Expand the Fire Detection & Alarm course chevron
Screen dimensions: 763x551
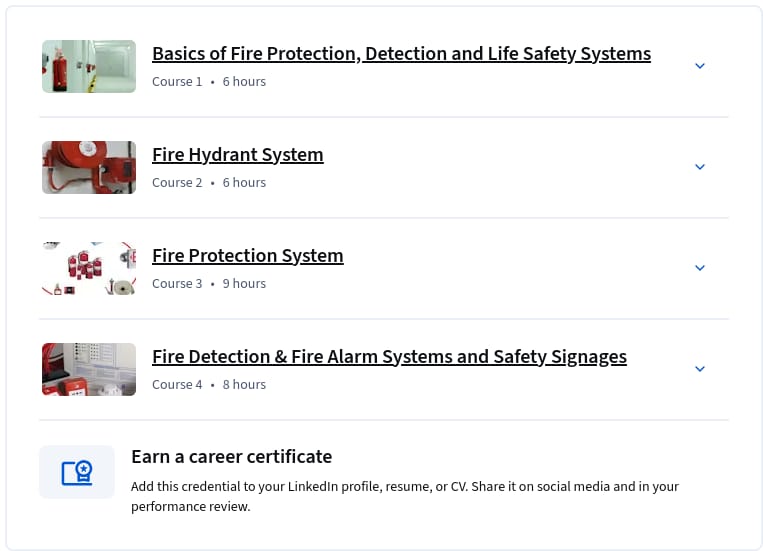pyautogui.click(x=700, y=369)
